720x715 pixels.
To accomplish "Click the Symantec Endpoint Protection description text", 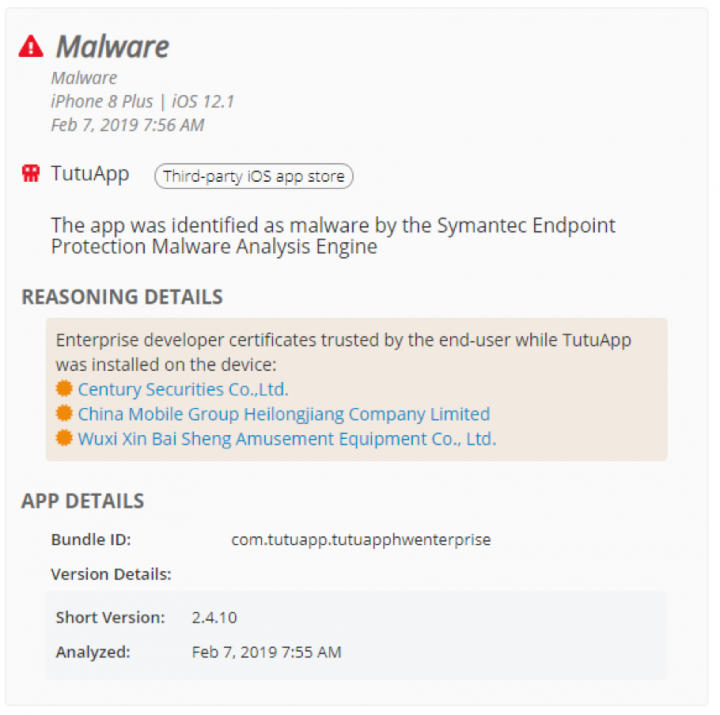I will click(333, 236).
